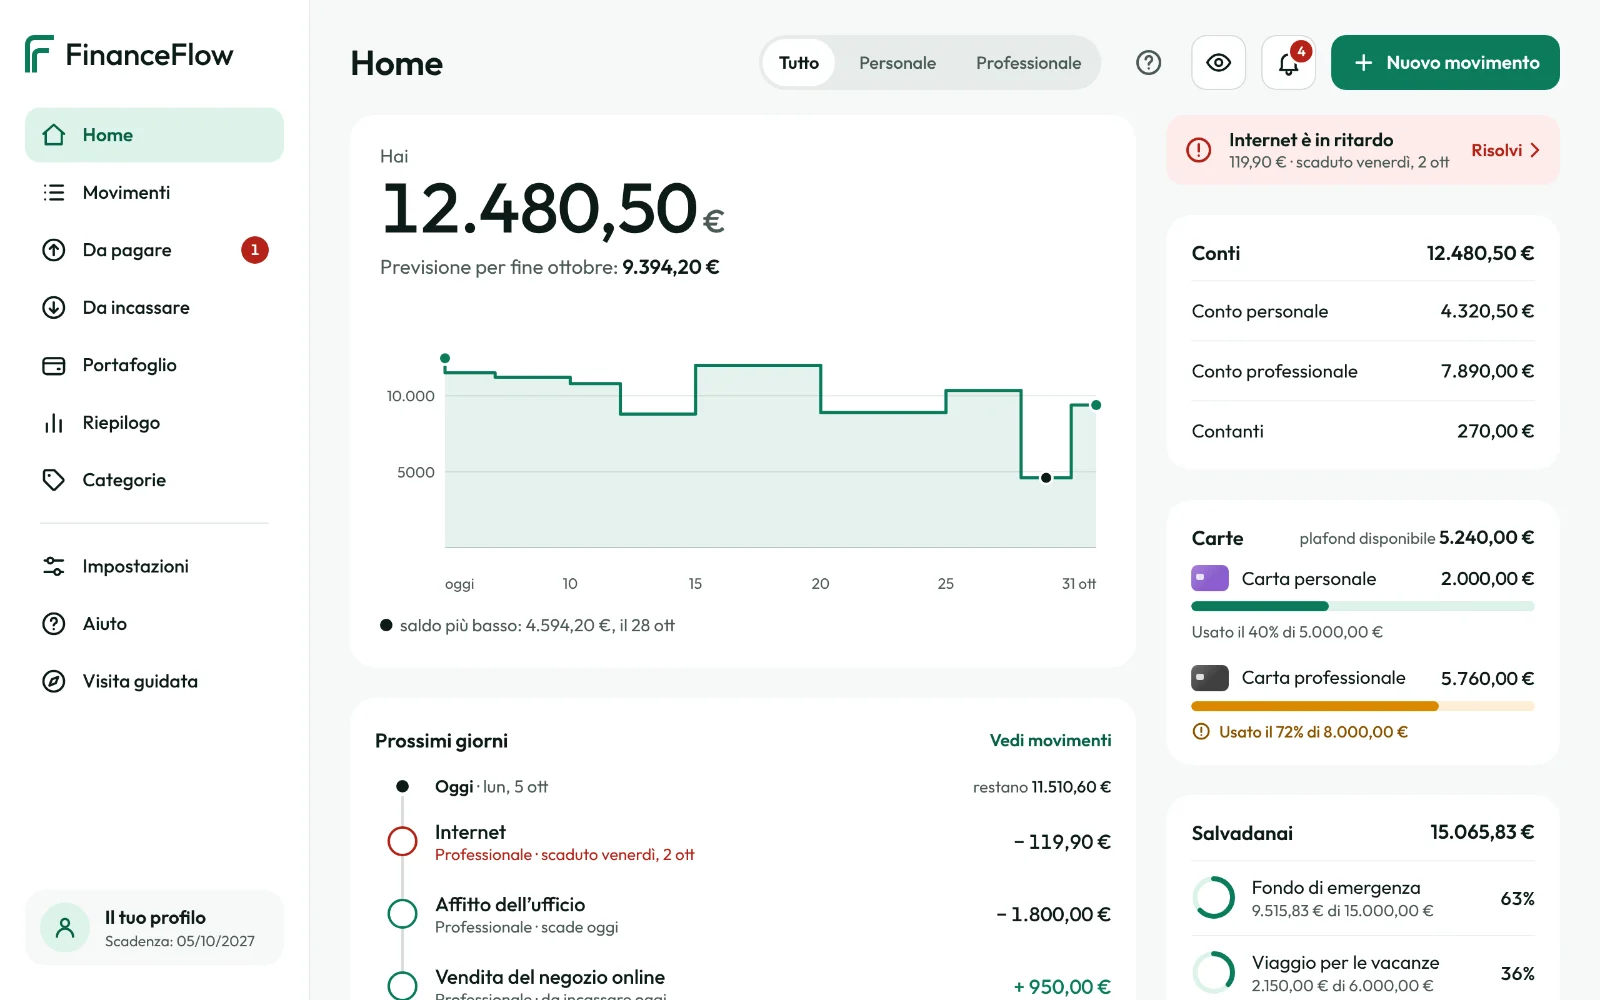
Task: Click the Carta personale usage bar
Action: point(1362,606)
